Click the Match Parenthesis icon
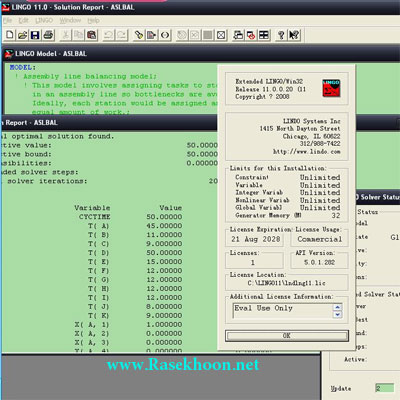The width and height of the screenshot is (400, 400). (165, 35)
